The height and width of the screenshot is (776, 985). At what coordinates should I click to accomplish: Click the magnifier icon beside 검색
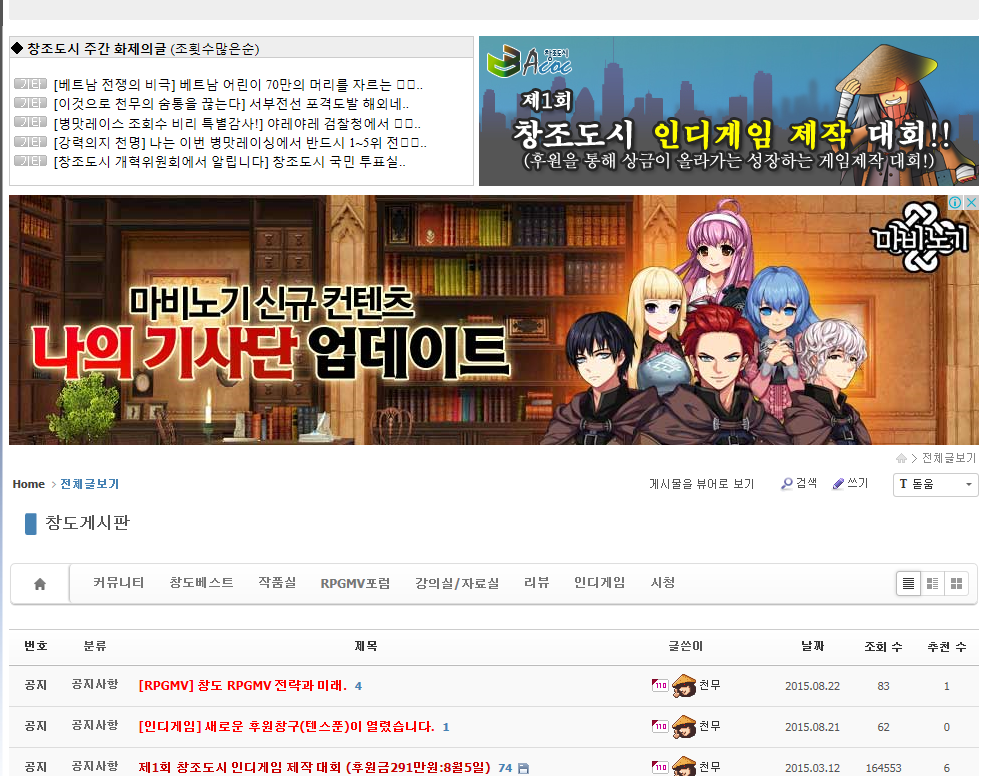tap(786, 484)
